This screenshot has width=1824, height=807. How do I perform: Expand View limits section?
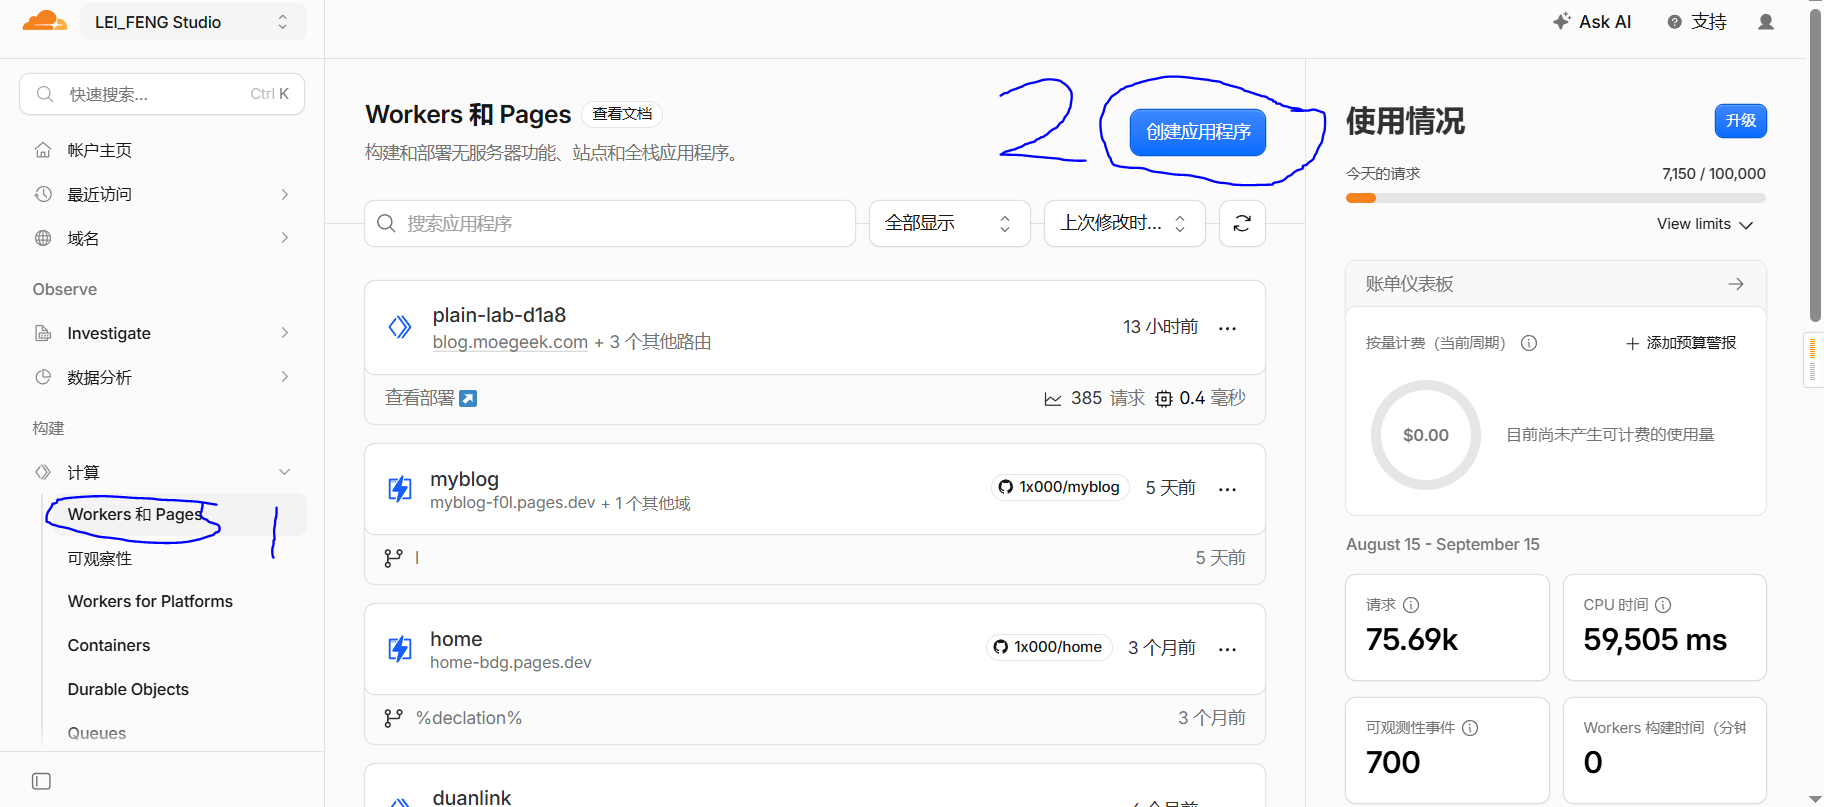coord(1705,224)
